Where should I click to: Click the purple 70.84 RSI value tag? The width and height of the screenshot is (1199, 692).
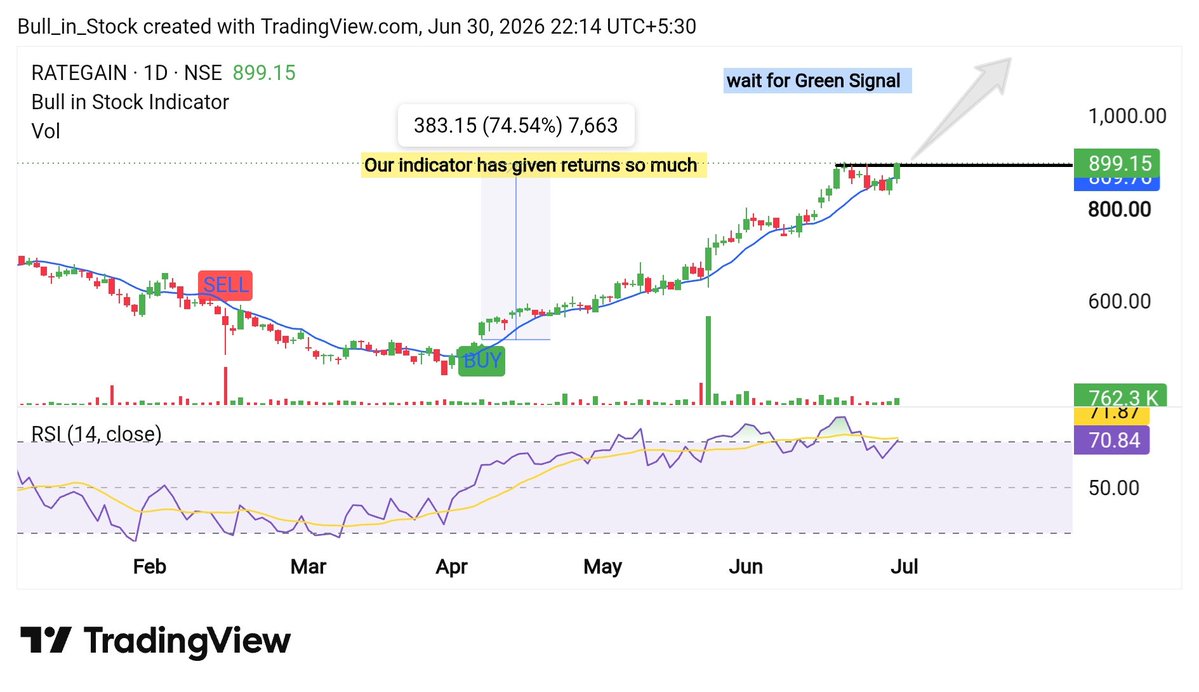(1111, 440)
